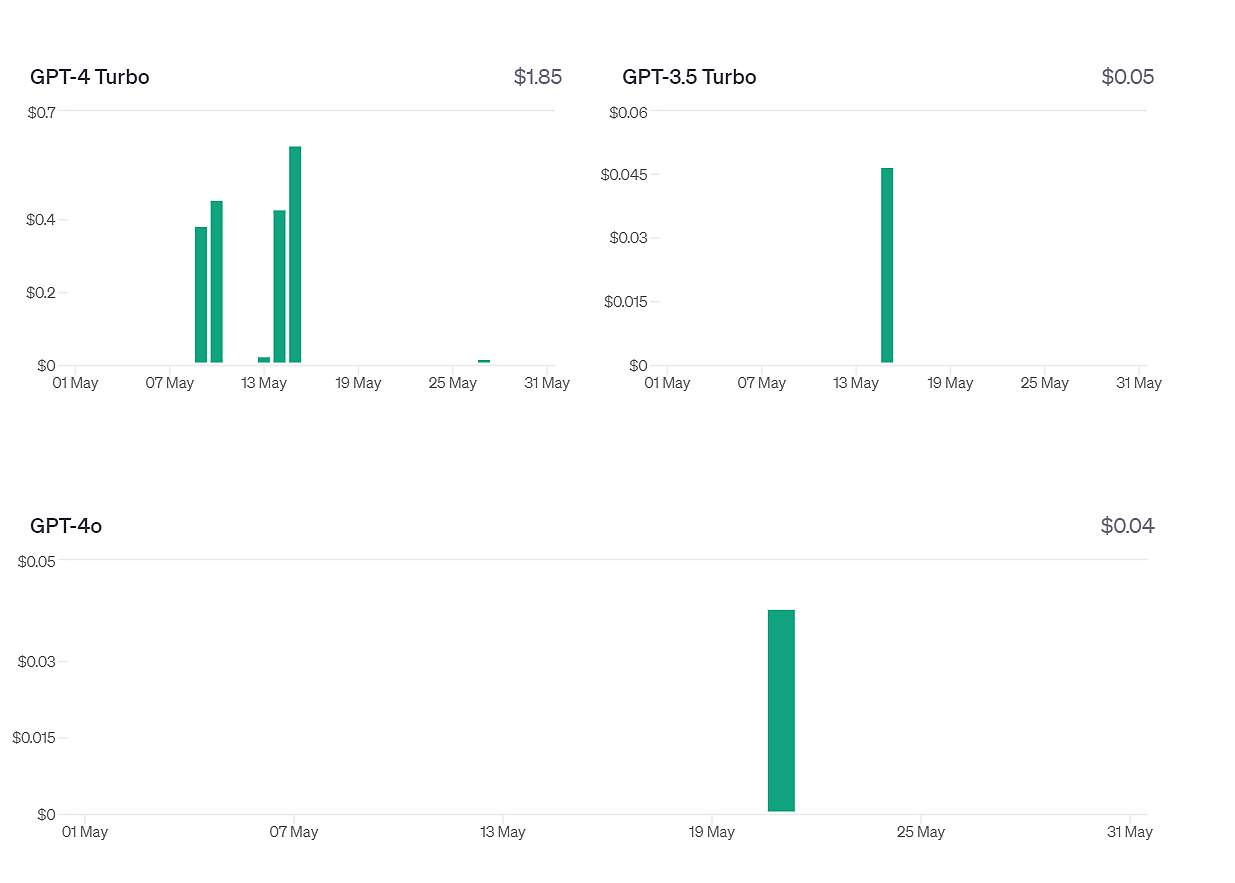The height and width of the screenshot is (883, 1235).
Task: Click '25 May' on the GPT-4o axis
Action: click(x=920, y=832)
